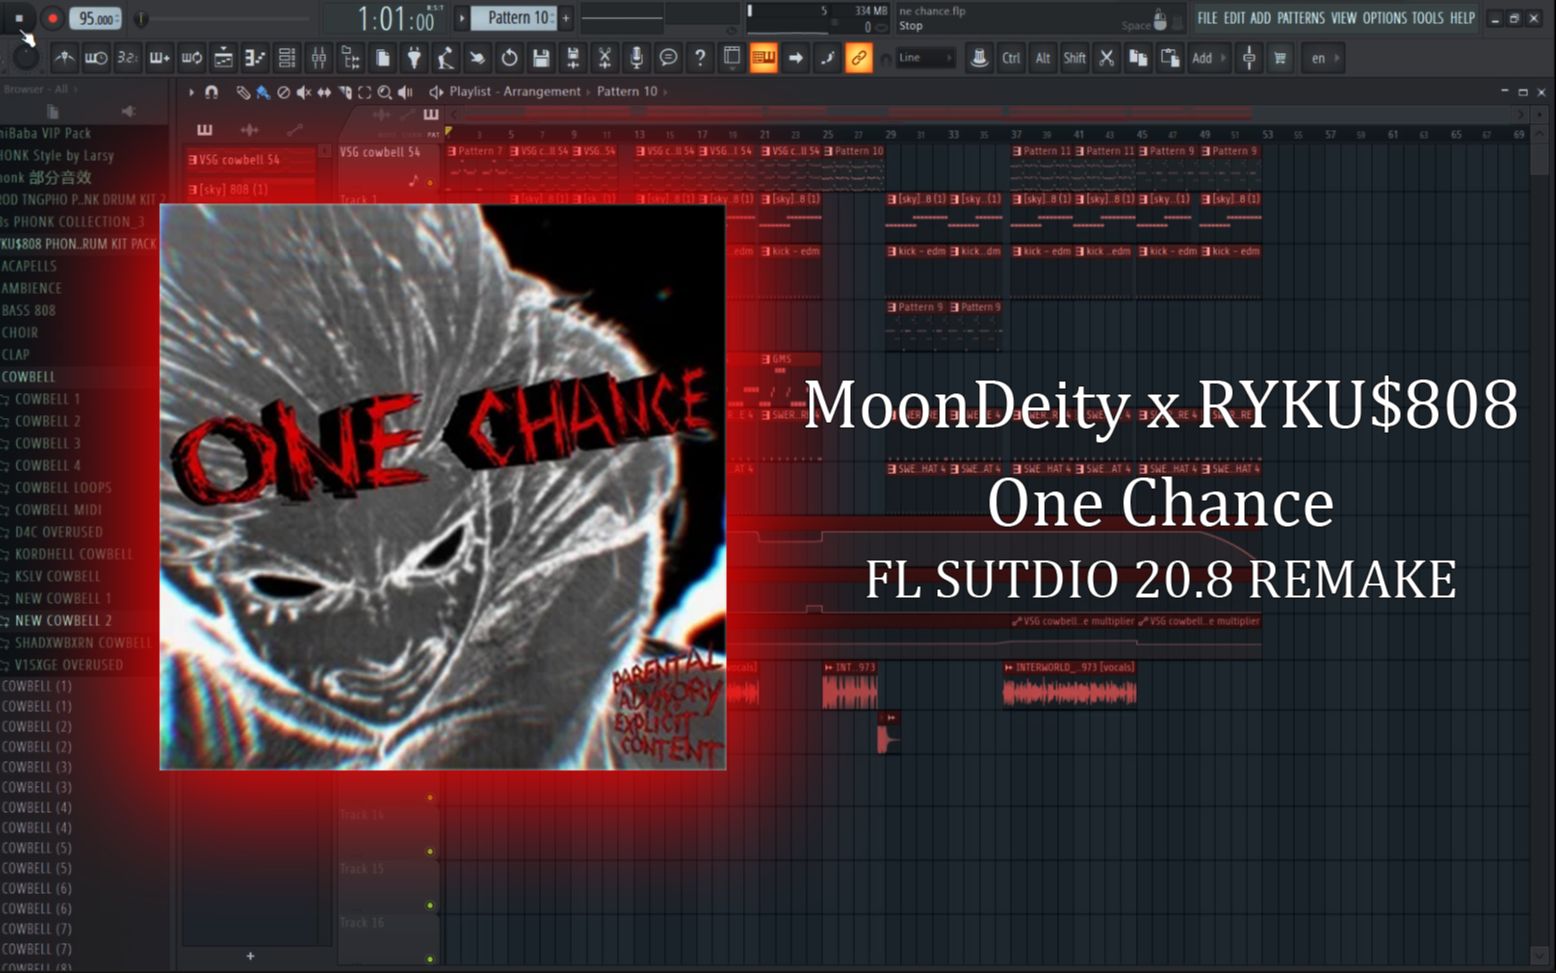Click the scissors cut icon
1556x973 pixels.
pyautogui.click(x=1106, y=58)
